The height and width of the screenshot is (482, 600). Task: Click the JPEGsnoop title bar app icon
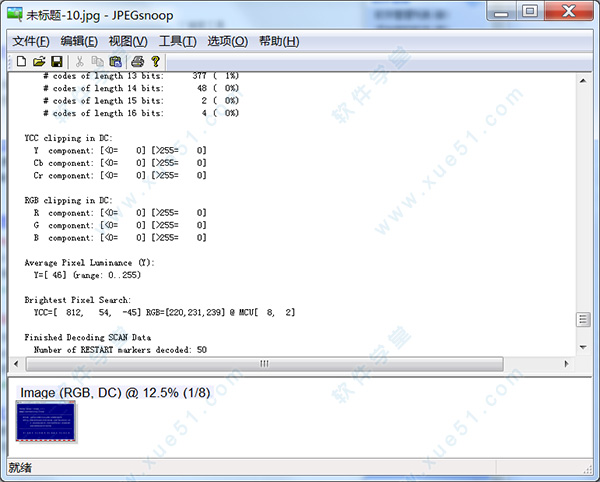pos(15,15)
